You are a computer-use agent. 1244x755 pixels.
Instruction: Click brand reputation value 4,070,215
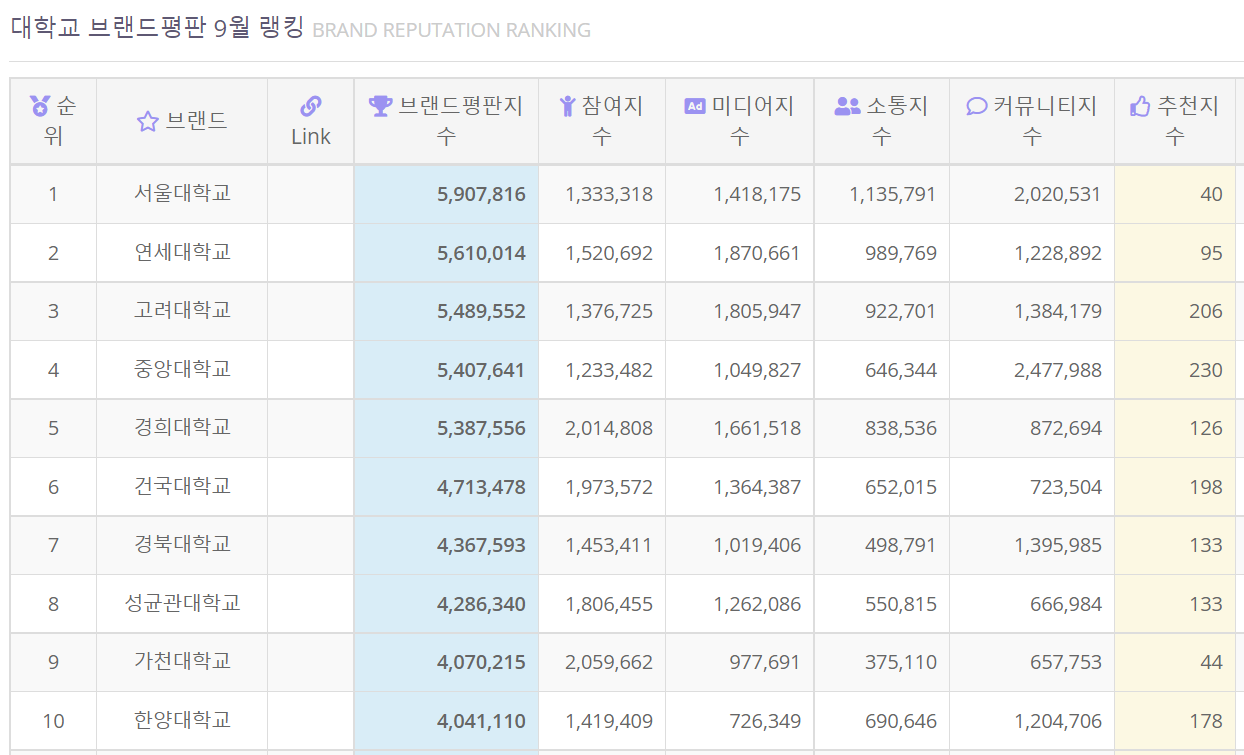tap(481, 662)
